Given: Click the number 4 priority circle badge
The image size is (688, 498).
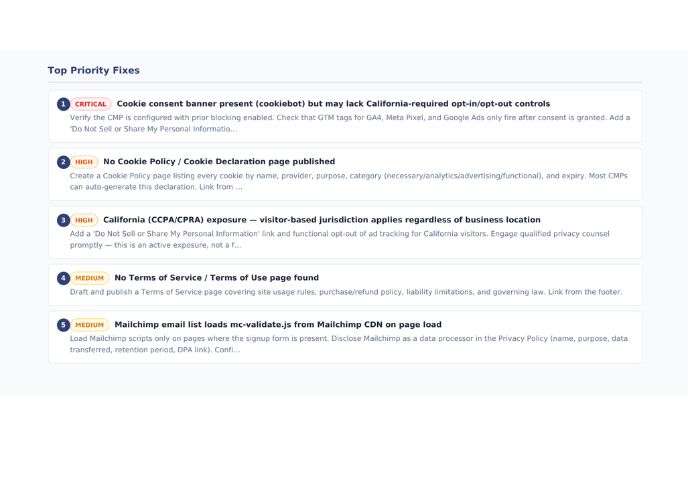Looking at the screenshot, I should pos(63,278).
